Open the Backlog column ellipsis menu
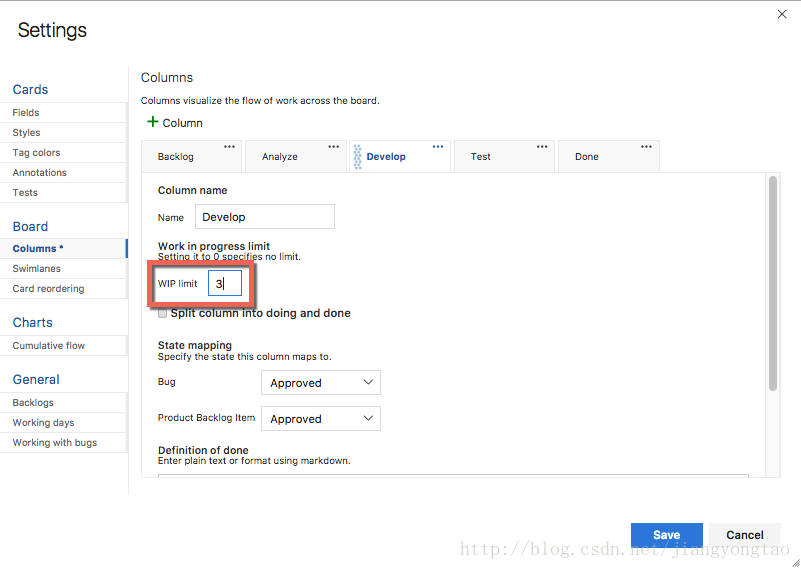This screenshot has height=569, width=801. coord(229,147)
